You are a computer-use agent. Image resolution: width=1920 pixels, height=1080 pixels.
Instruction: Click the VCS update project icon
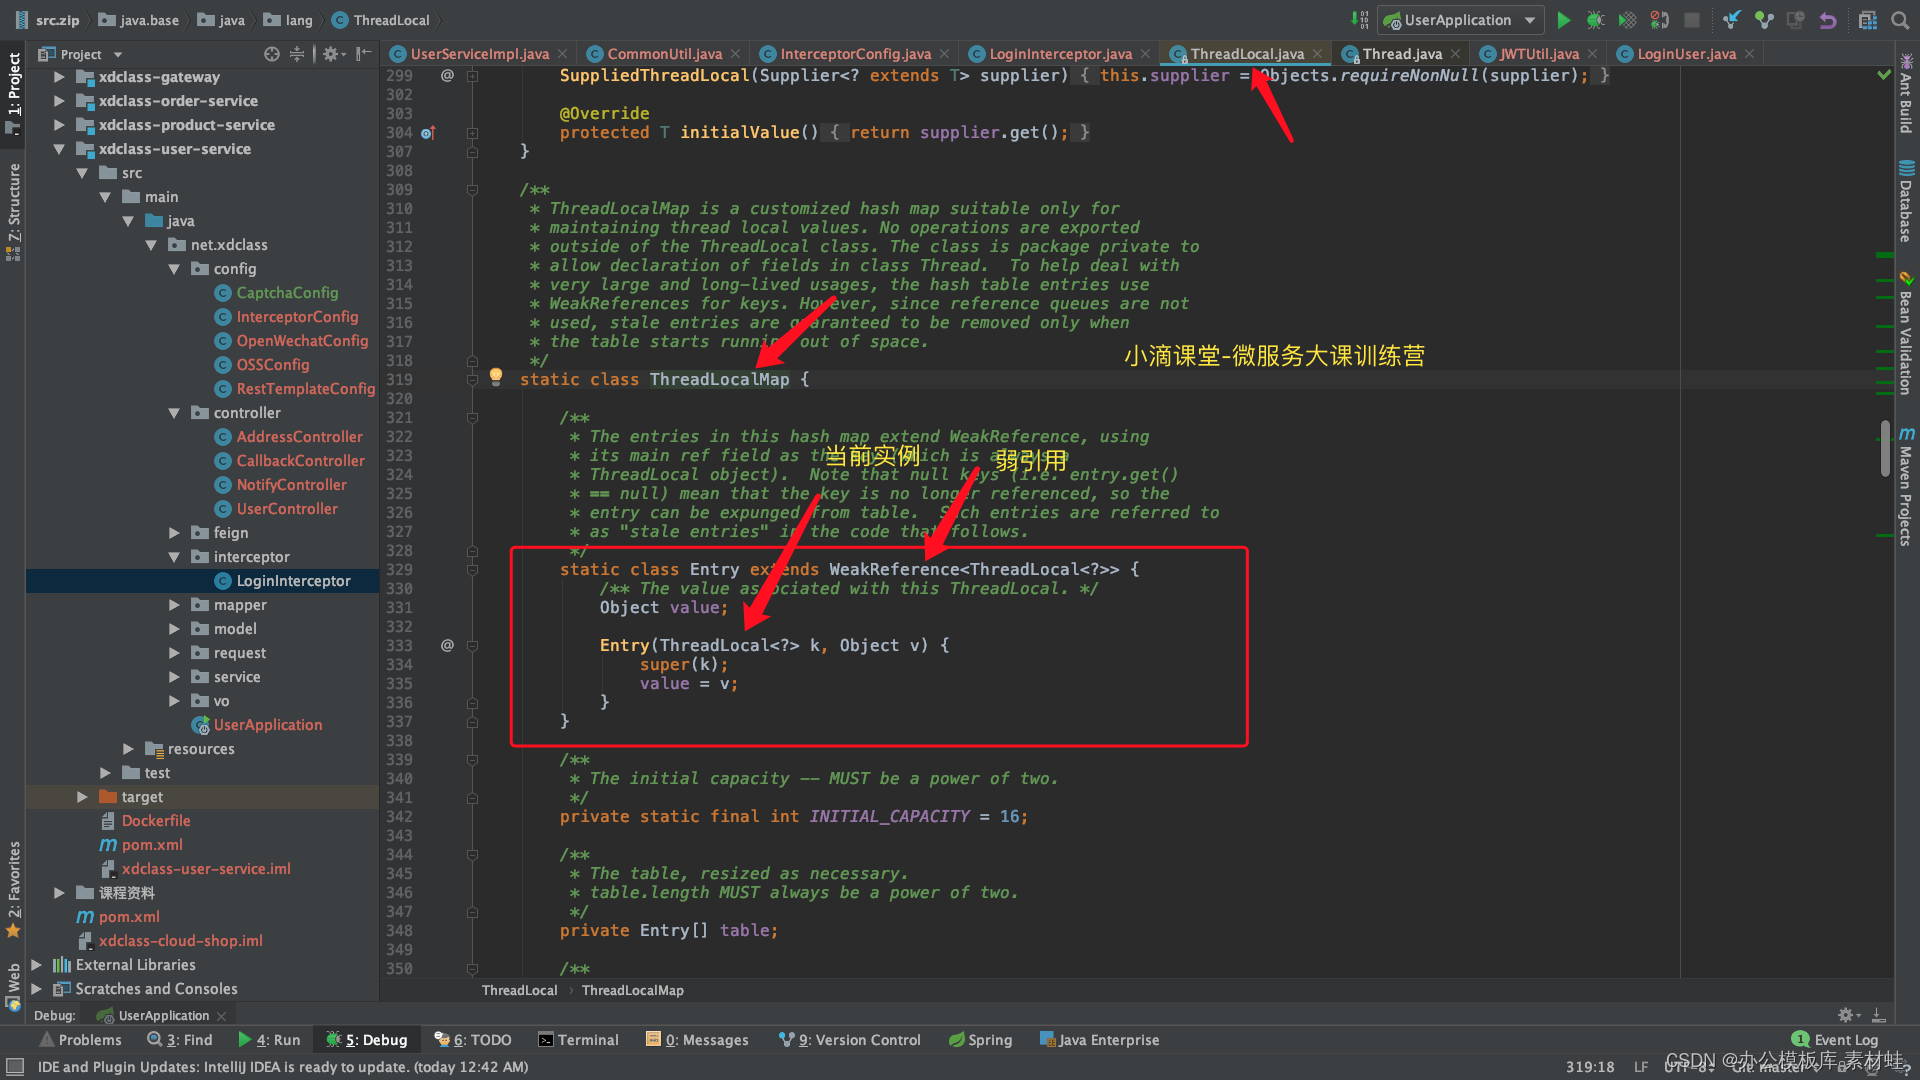point(1732,20)
